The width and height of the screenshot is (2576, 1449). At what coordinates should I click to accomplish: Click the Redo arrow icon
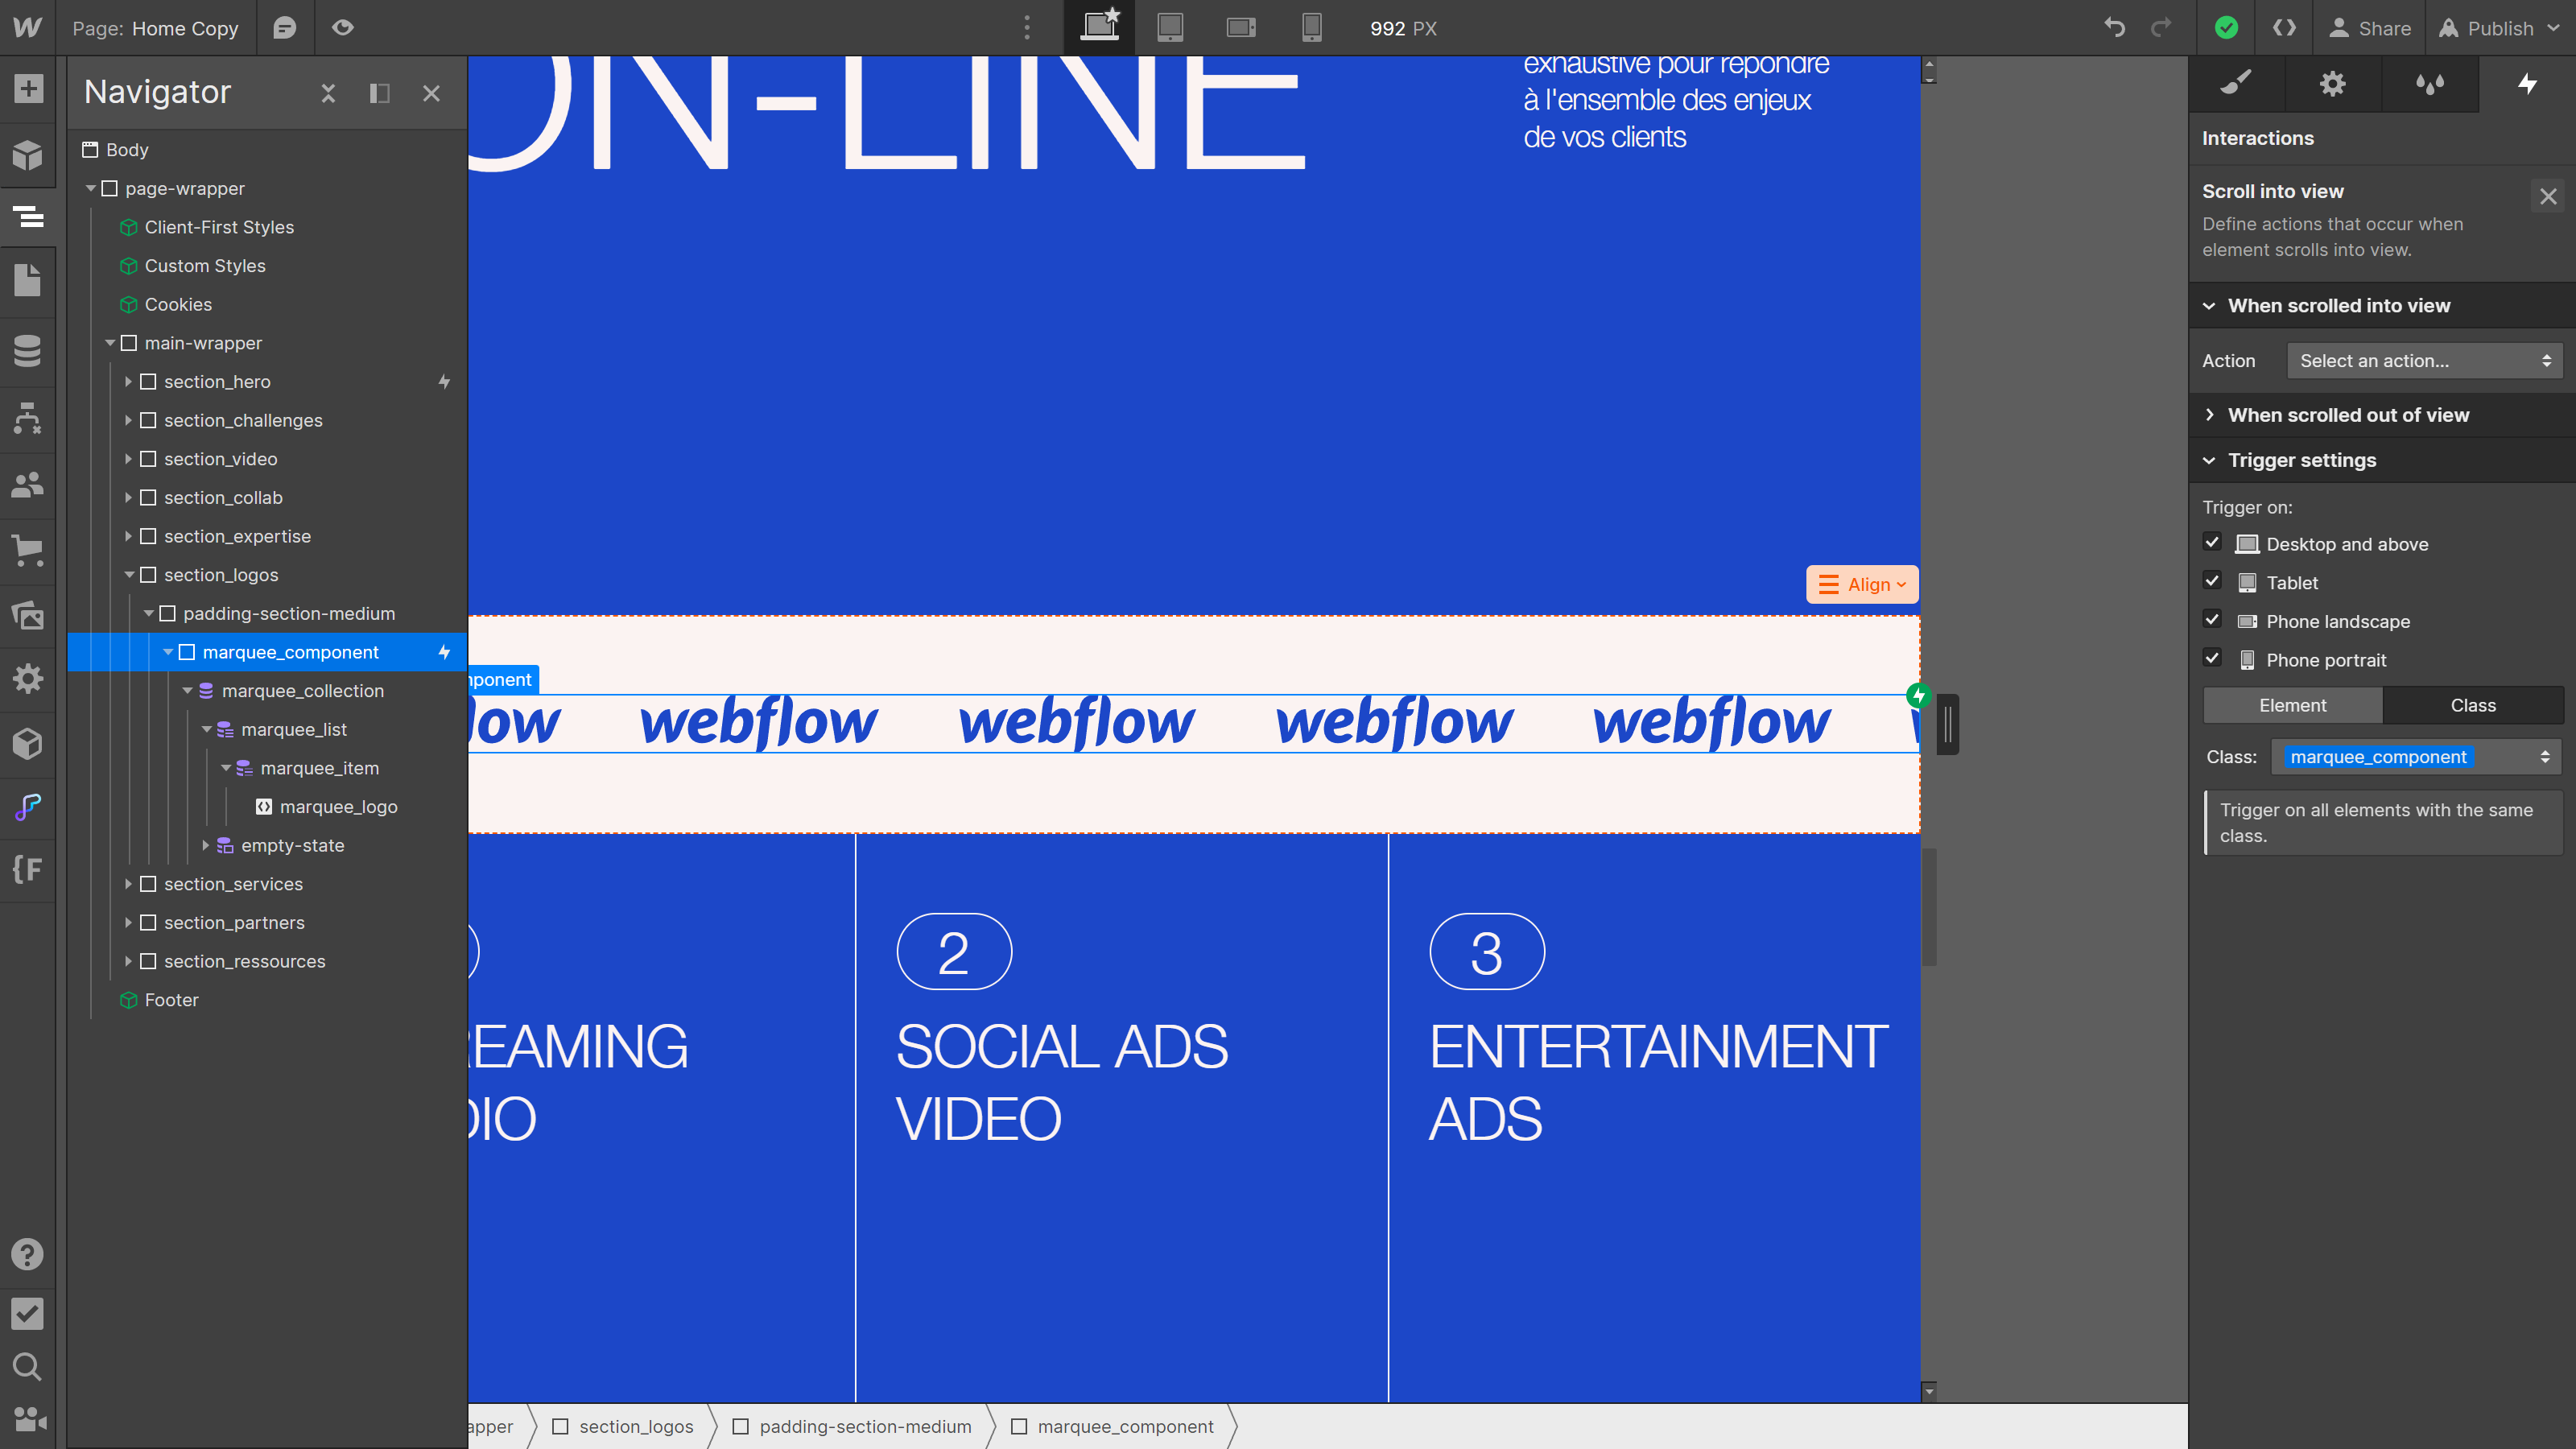point(2162,28)
